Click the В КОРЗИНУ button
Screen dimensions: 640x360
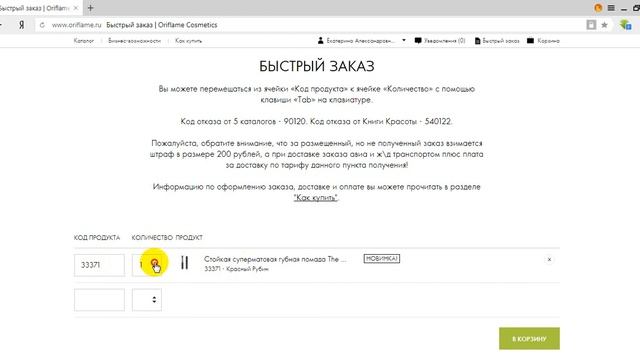[529, 339]
